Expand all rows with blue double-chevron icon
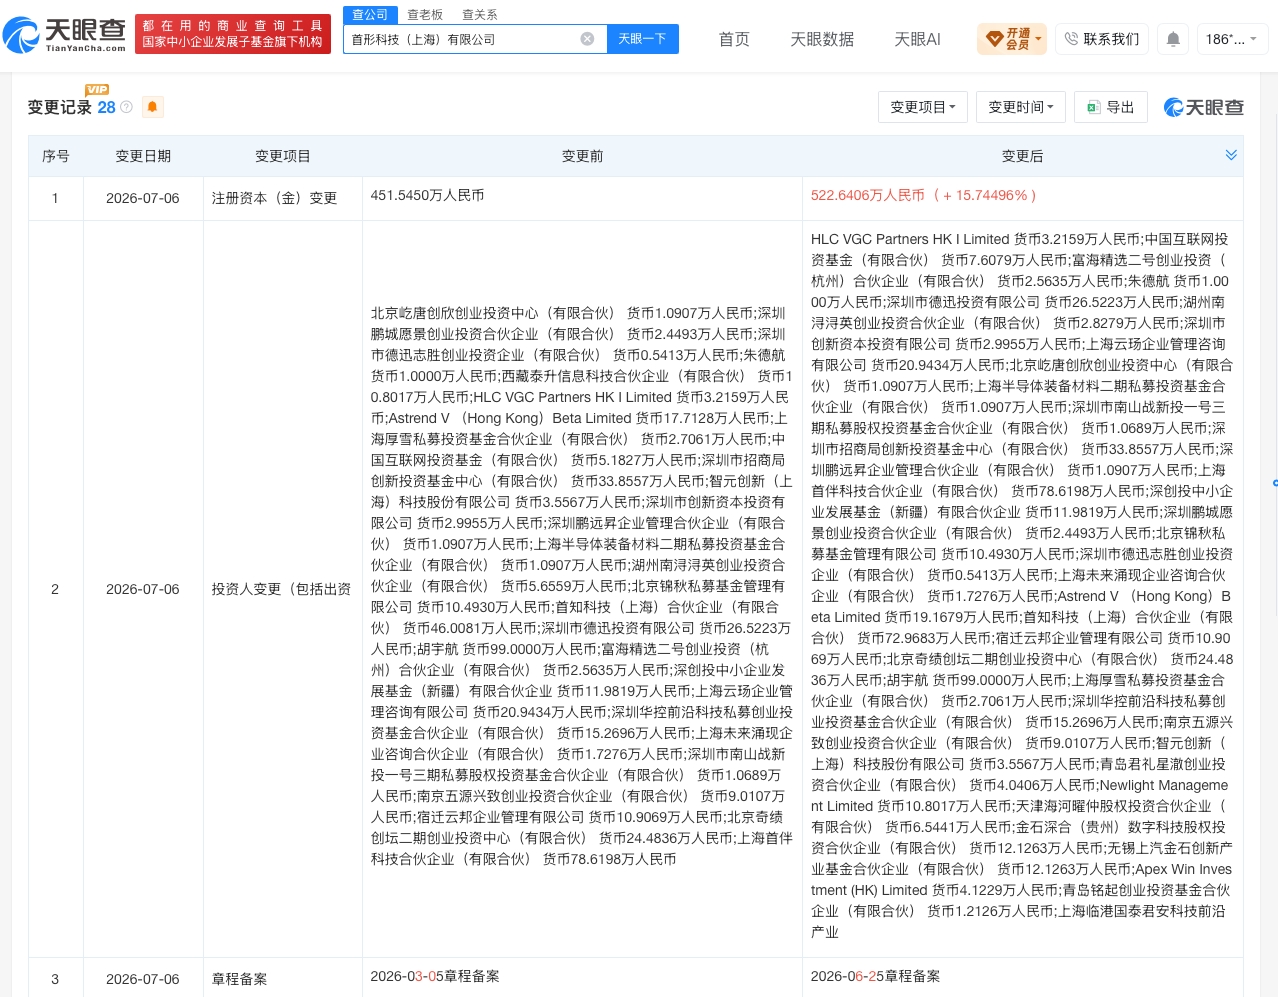The height and width of the screenshot is (997, 1278). click(x=1231, y=155)
